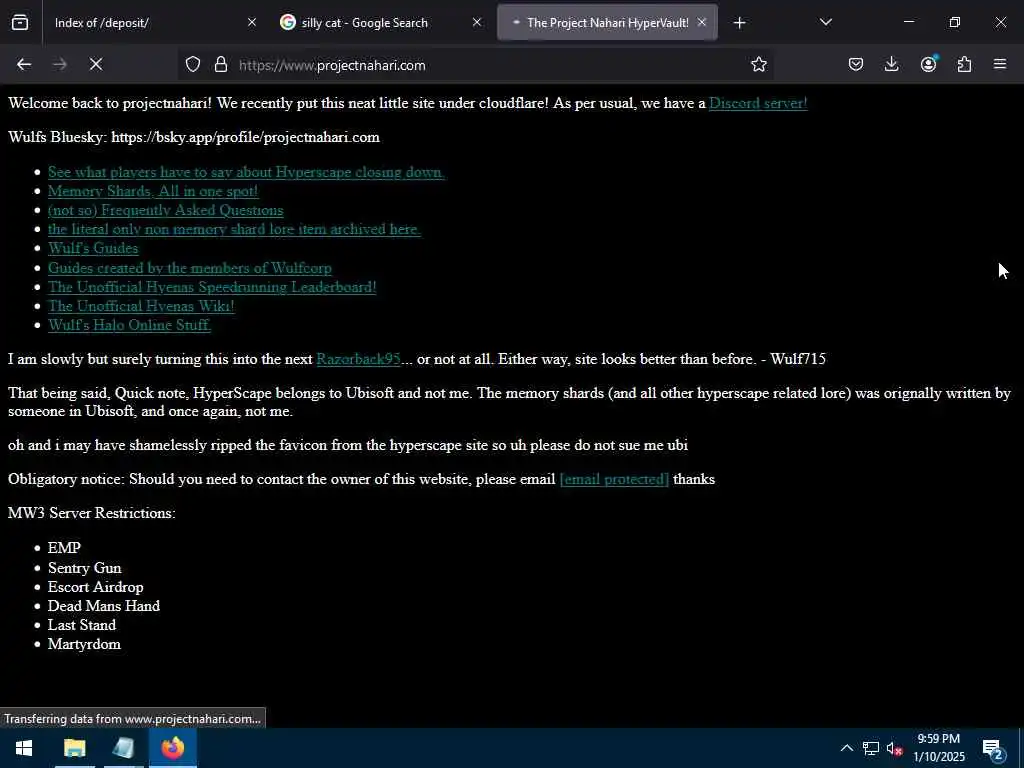
Task: Open the Firefox hamburger application menu
Action: (1000, 64)
